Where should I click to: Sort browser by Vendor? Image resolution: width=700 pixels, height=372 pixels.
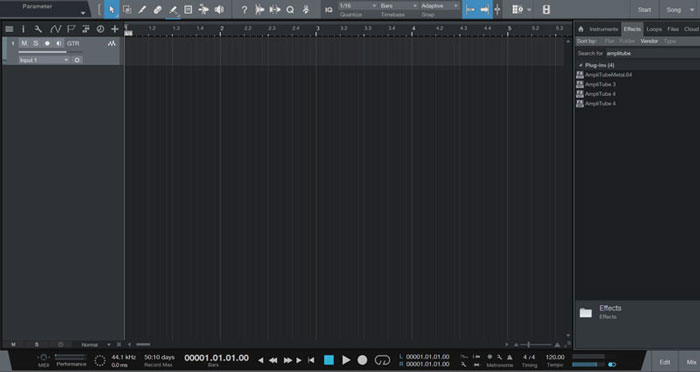649,41
